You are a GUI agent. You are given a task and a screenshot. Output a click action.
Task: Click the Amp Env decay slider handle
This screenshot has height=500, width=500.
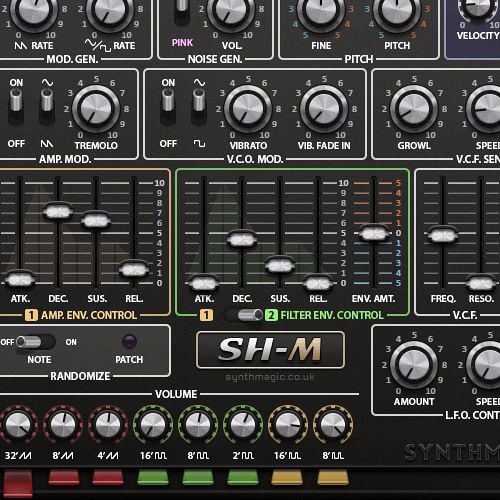pyautogui.click(x=58, y=211)
